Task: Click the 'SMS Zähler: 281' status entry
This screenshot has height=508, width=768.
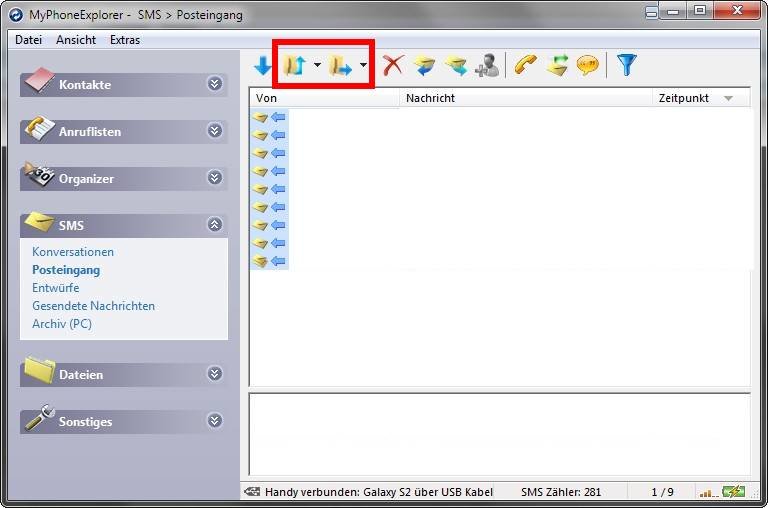Action: (561, 492)
